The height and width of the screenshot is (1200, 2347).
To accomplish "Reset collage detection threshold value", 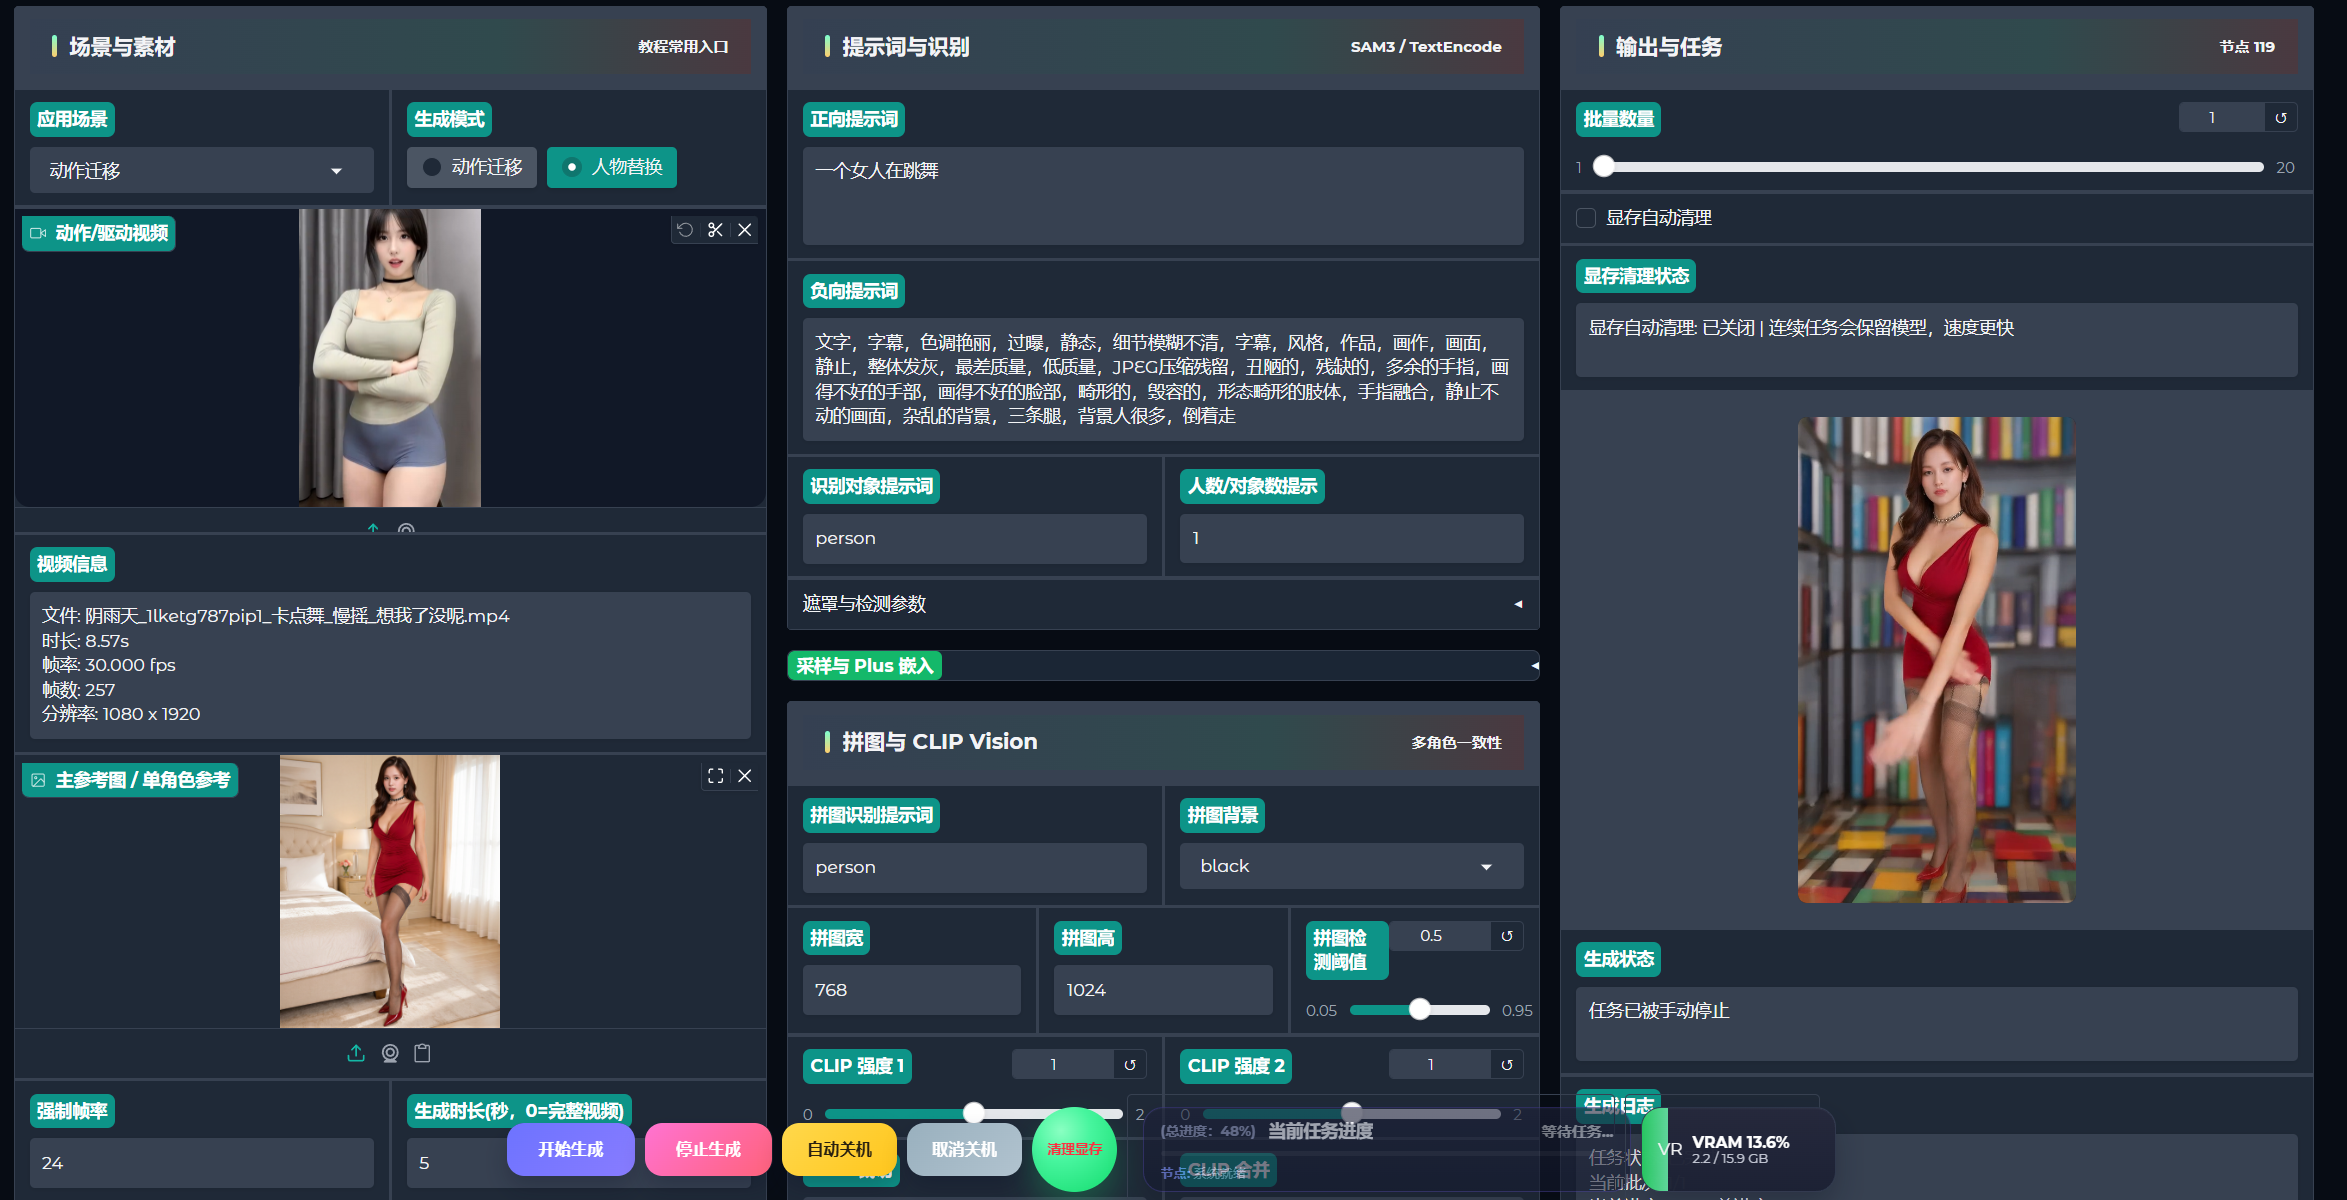I will 1507,936.
